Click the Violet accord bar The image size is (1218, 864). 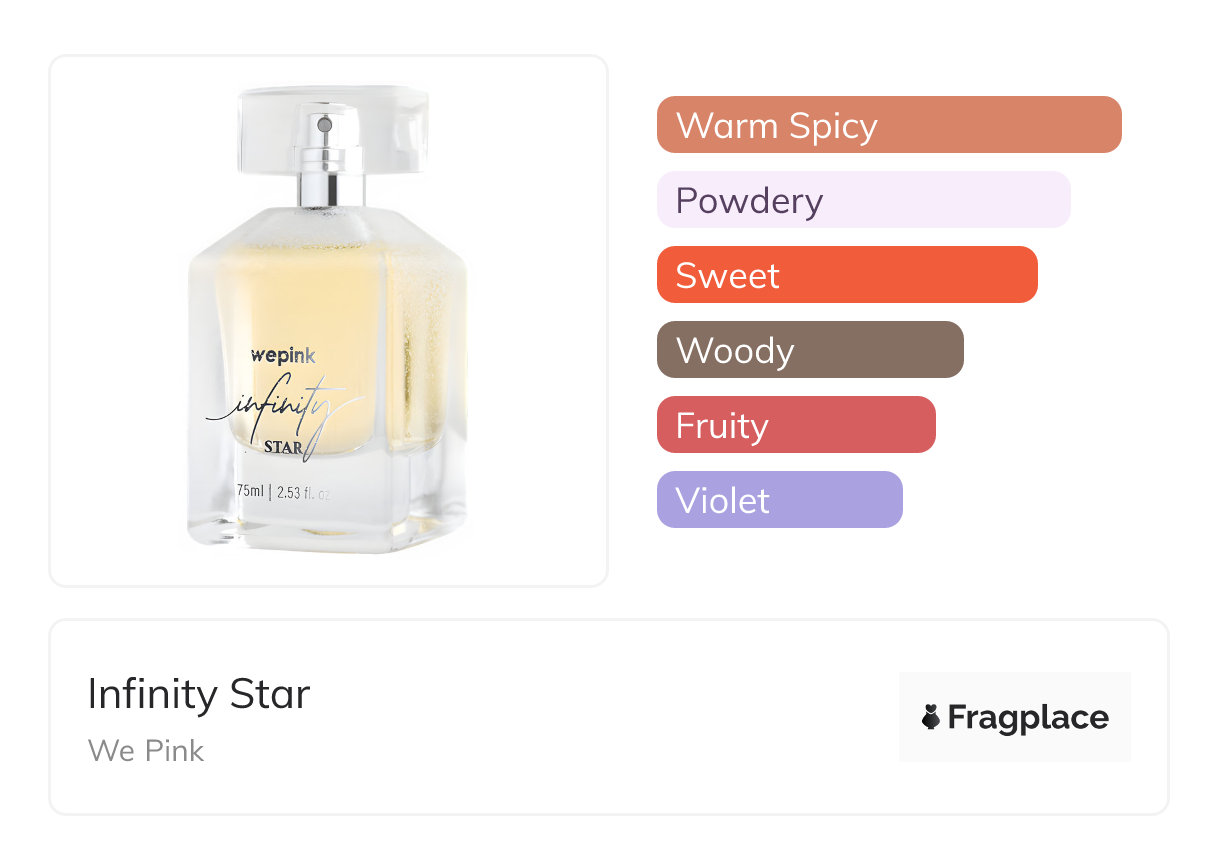[780, 500]
